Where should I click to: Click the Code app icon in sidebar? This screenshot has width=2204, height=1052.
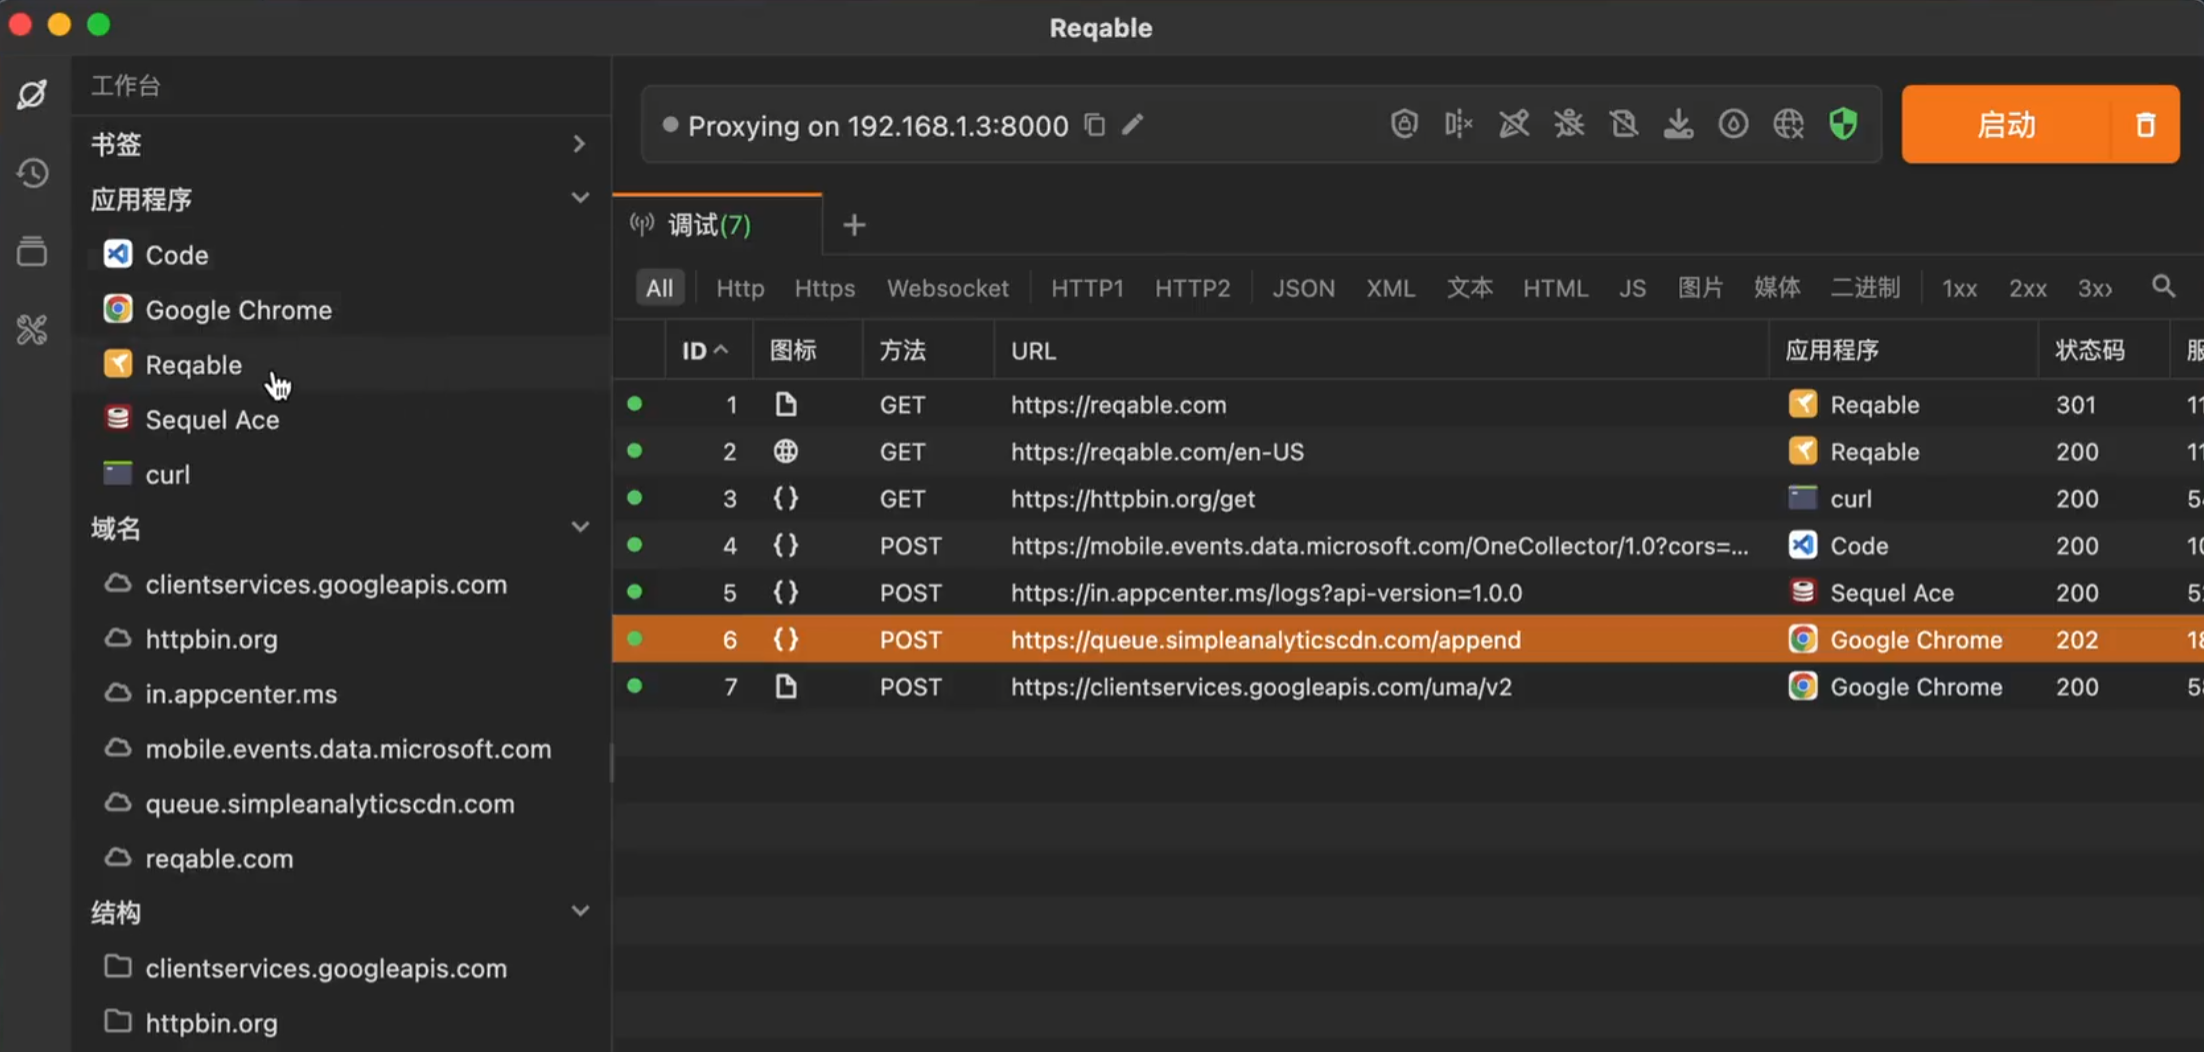(x=118, y=254)
